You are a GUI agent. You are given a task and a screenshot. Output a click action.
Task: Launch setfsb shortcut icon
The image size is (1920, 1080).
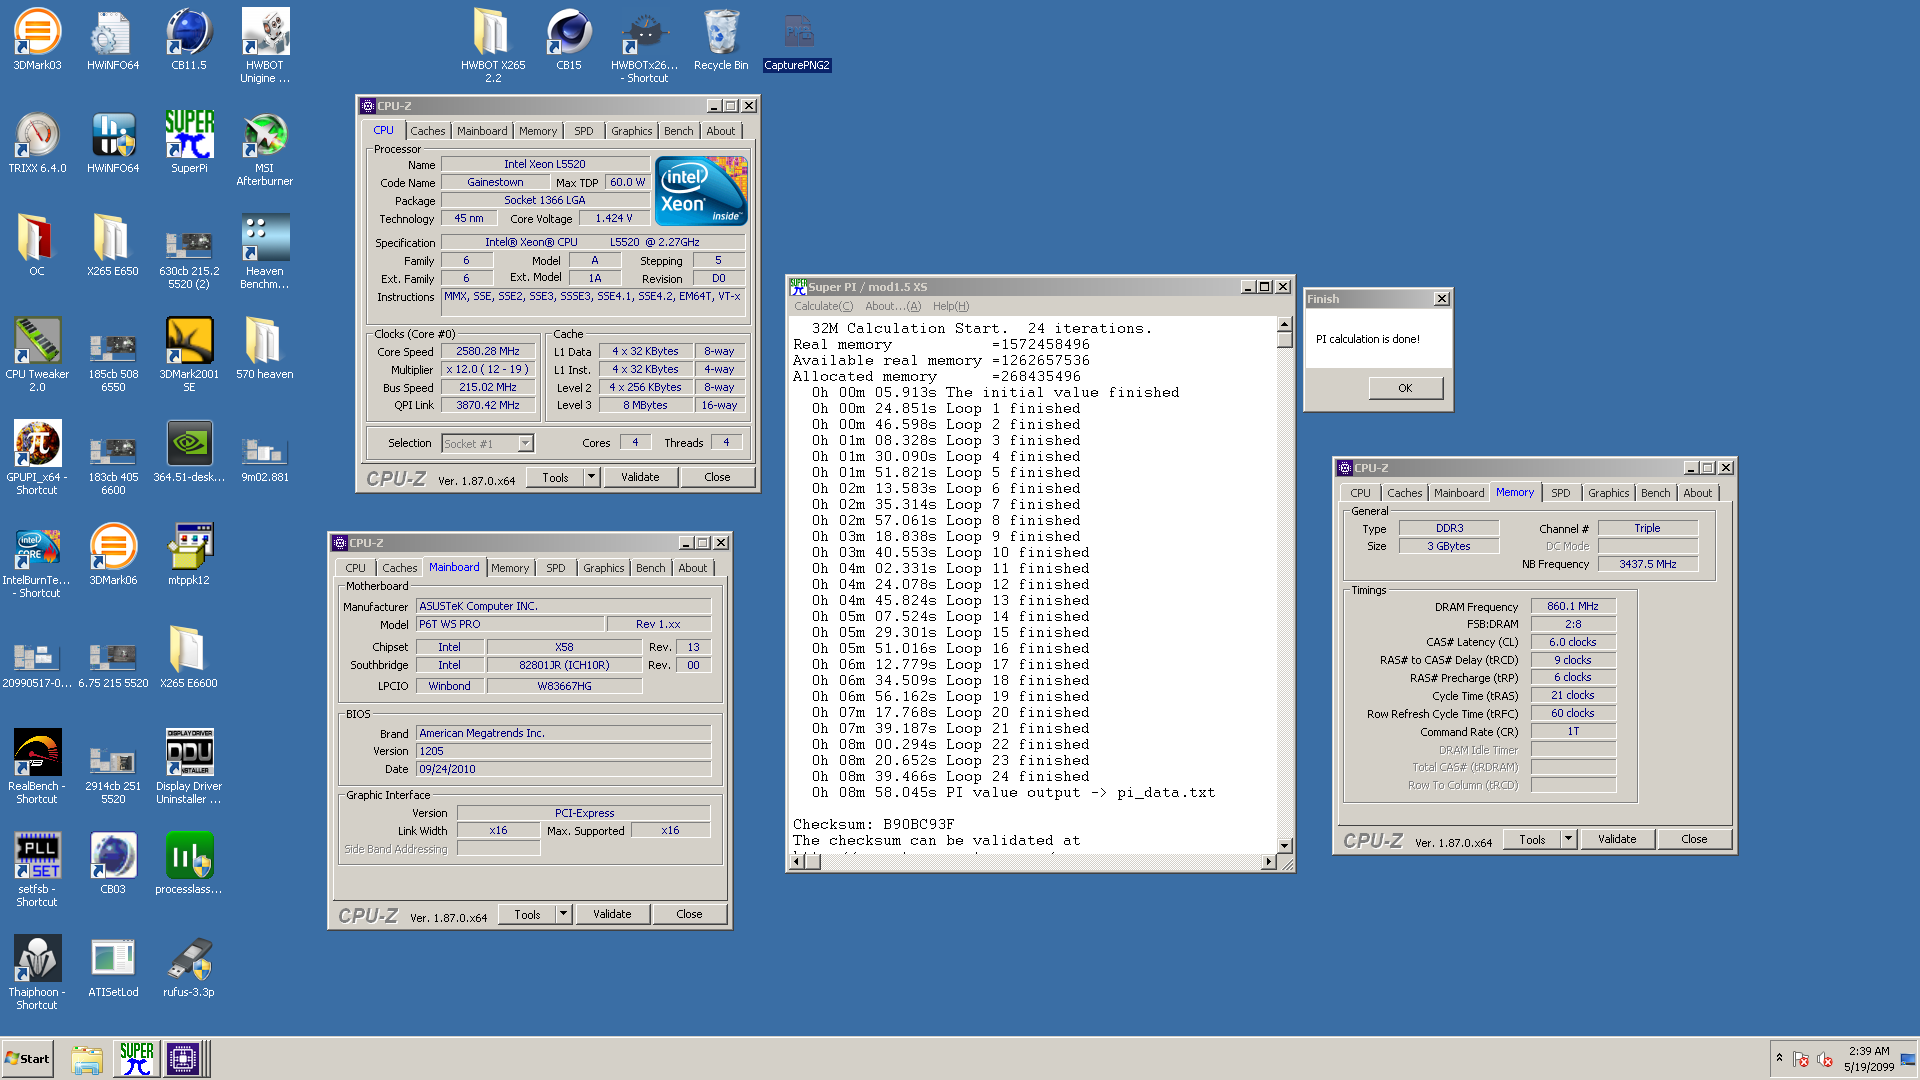coord(37,870)
